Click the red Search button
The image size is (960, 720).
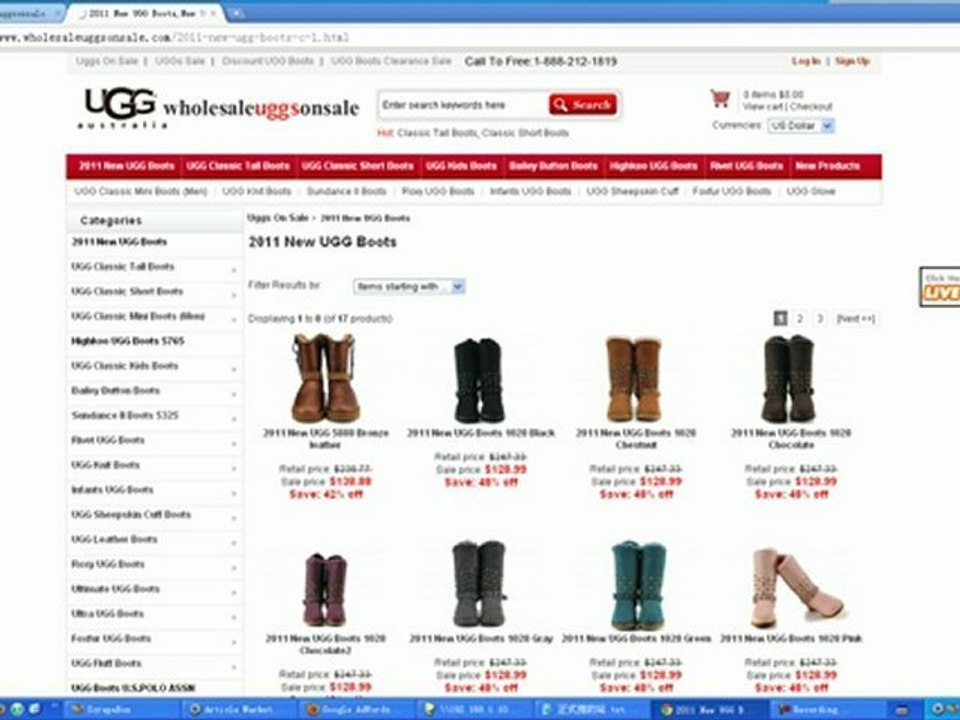click(x=582, y=105)
